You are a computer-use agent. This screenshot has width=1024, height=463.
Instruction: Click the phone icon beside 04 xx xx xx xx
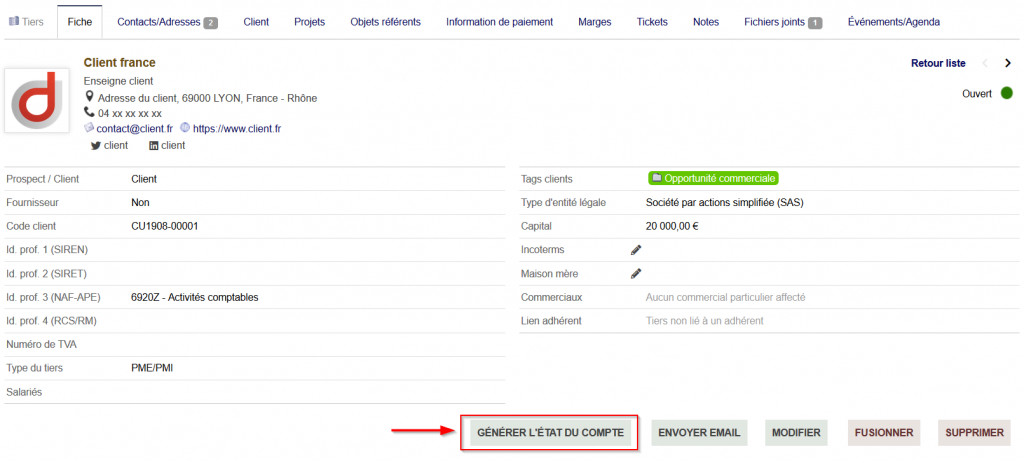point(89,112)
